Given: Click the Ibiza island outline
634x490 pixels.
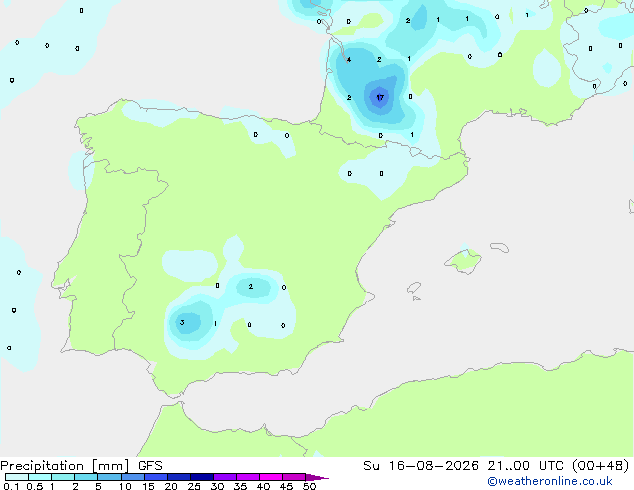Looking at the screenshot, I should click(x=414, y=288).
